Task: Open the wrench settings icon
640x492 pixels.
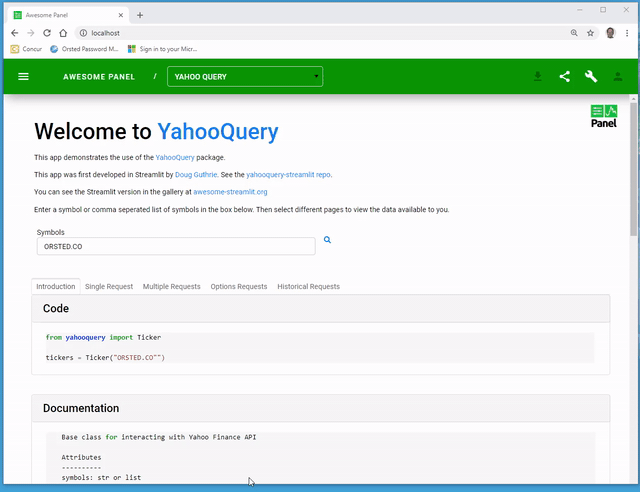Action: coord(591,76)
